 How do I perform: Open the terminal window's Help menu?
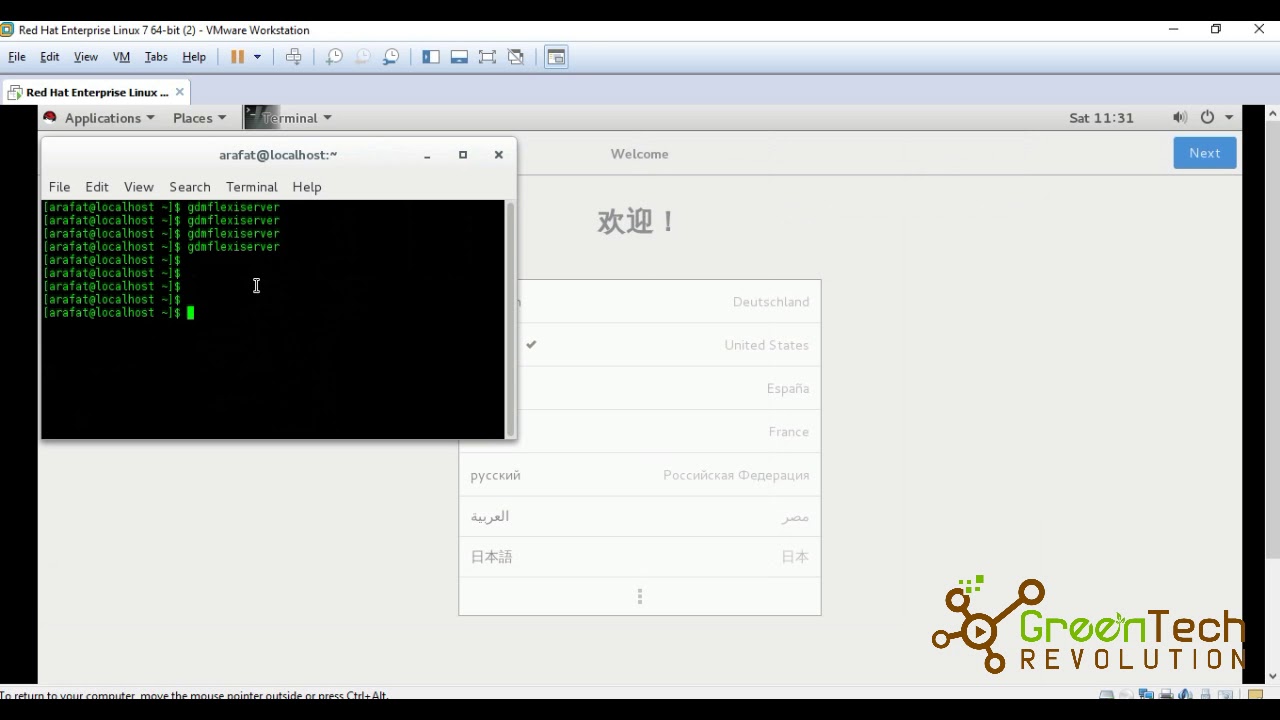click(x=307, y=187)
